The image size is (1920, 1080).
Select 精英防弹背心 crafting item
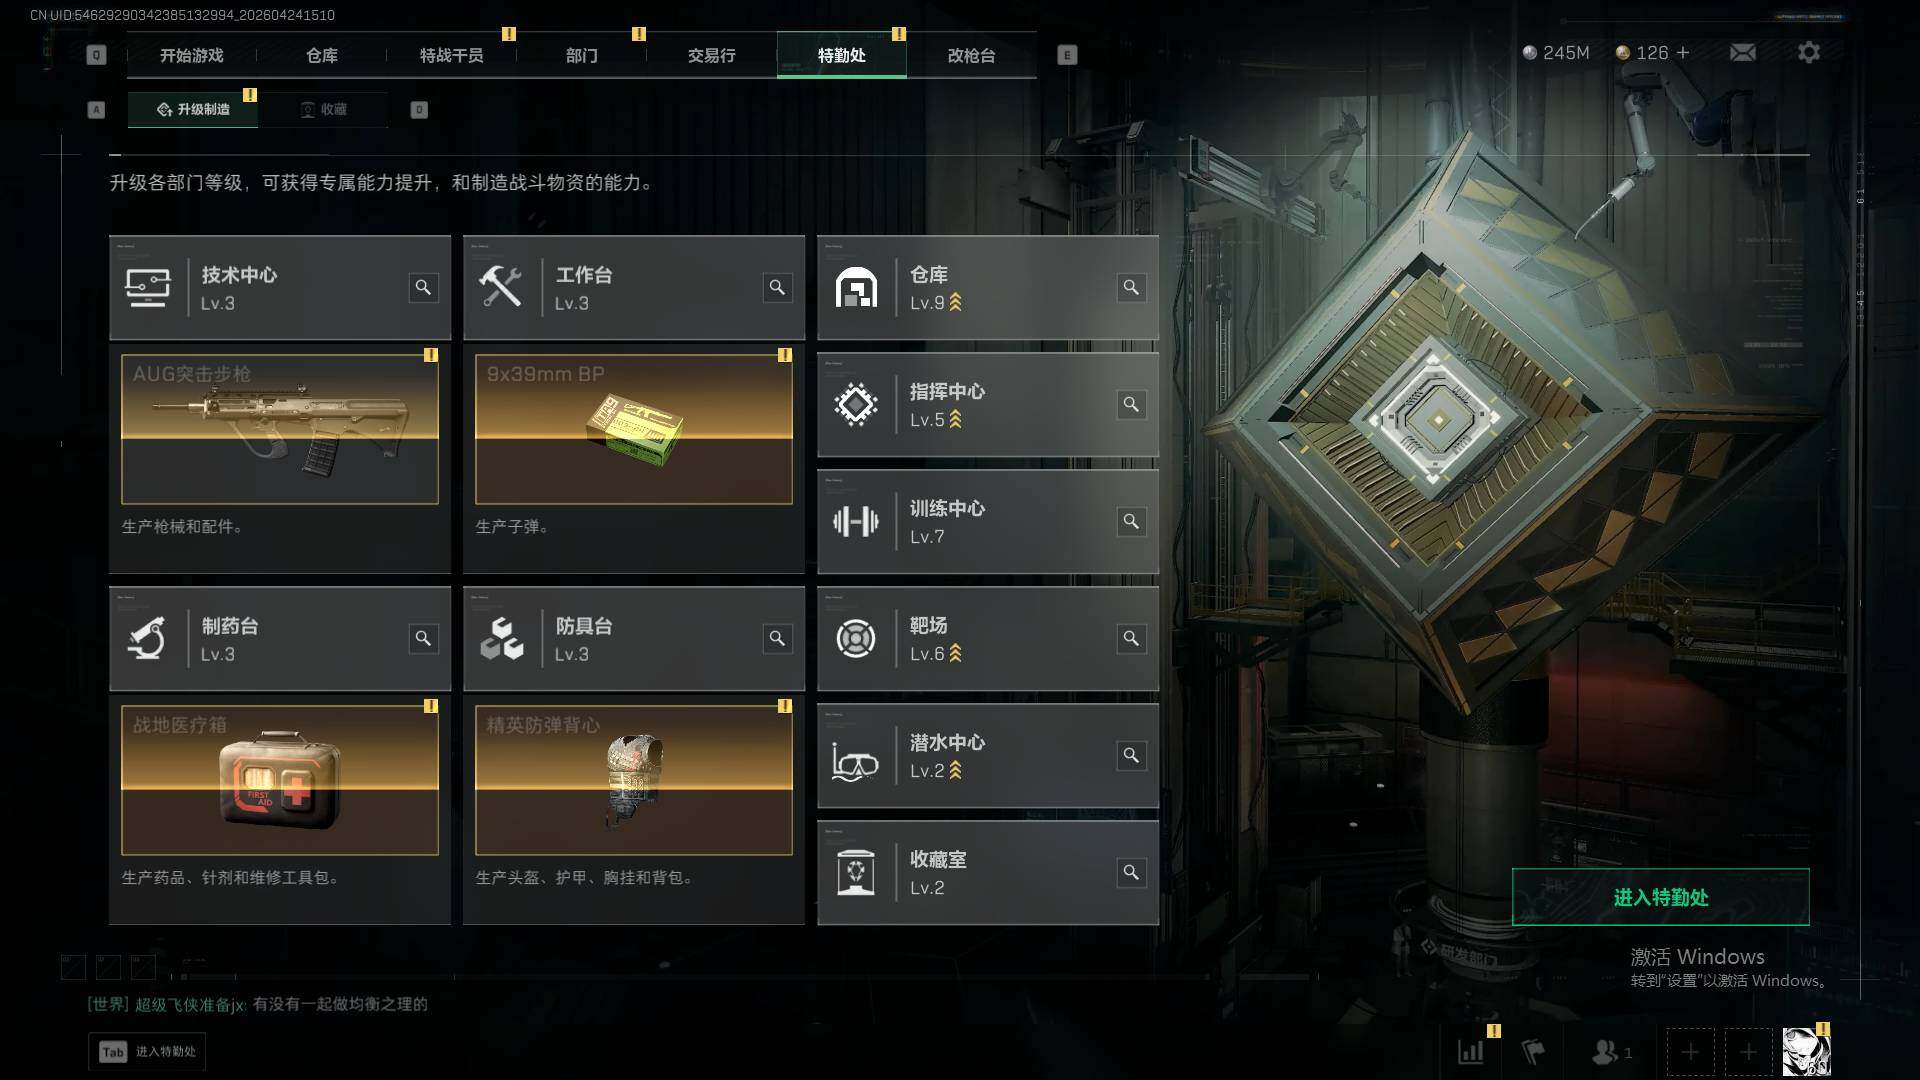pos(634,780)
